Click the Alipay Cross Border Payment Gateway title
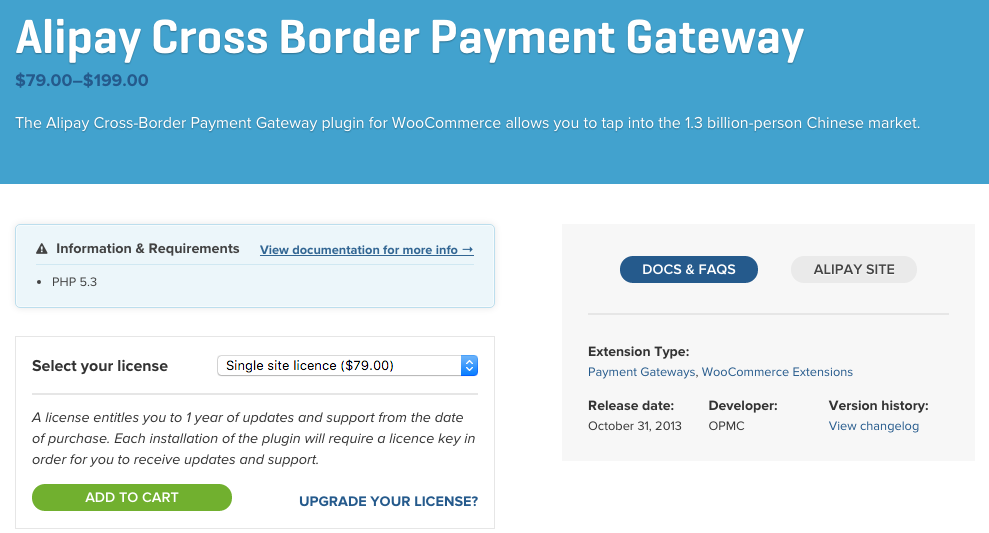This screenshot has width=989, height=533. [410, 38]
